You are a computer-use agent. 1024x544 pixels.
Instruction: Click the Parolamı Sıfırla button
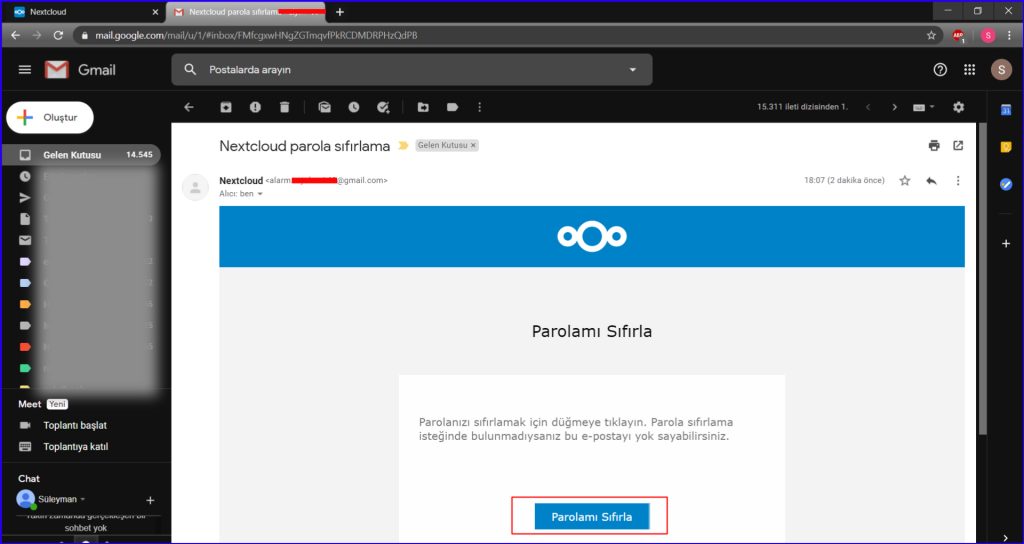(592, 517)
